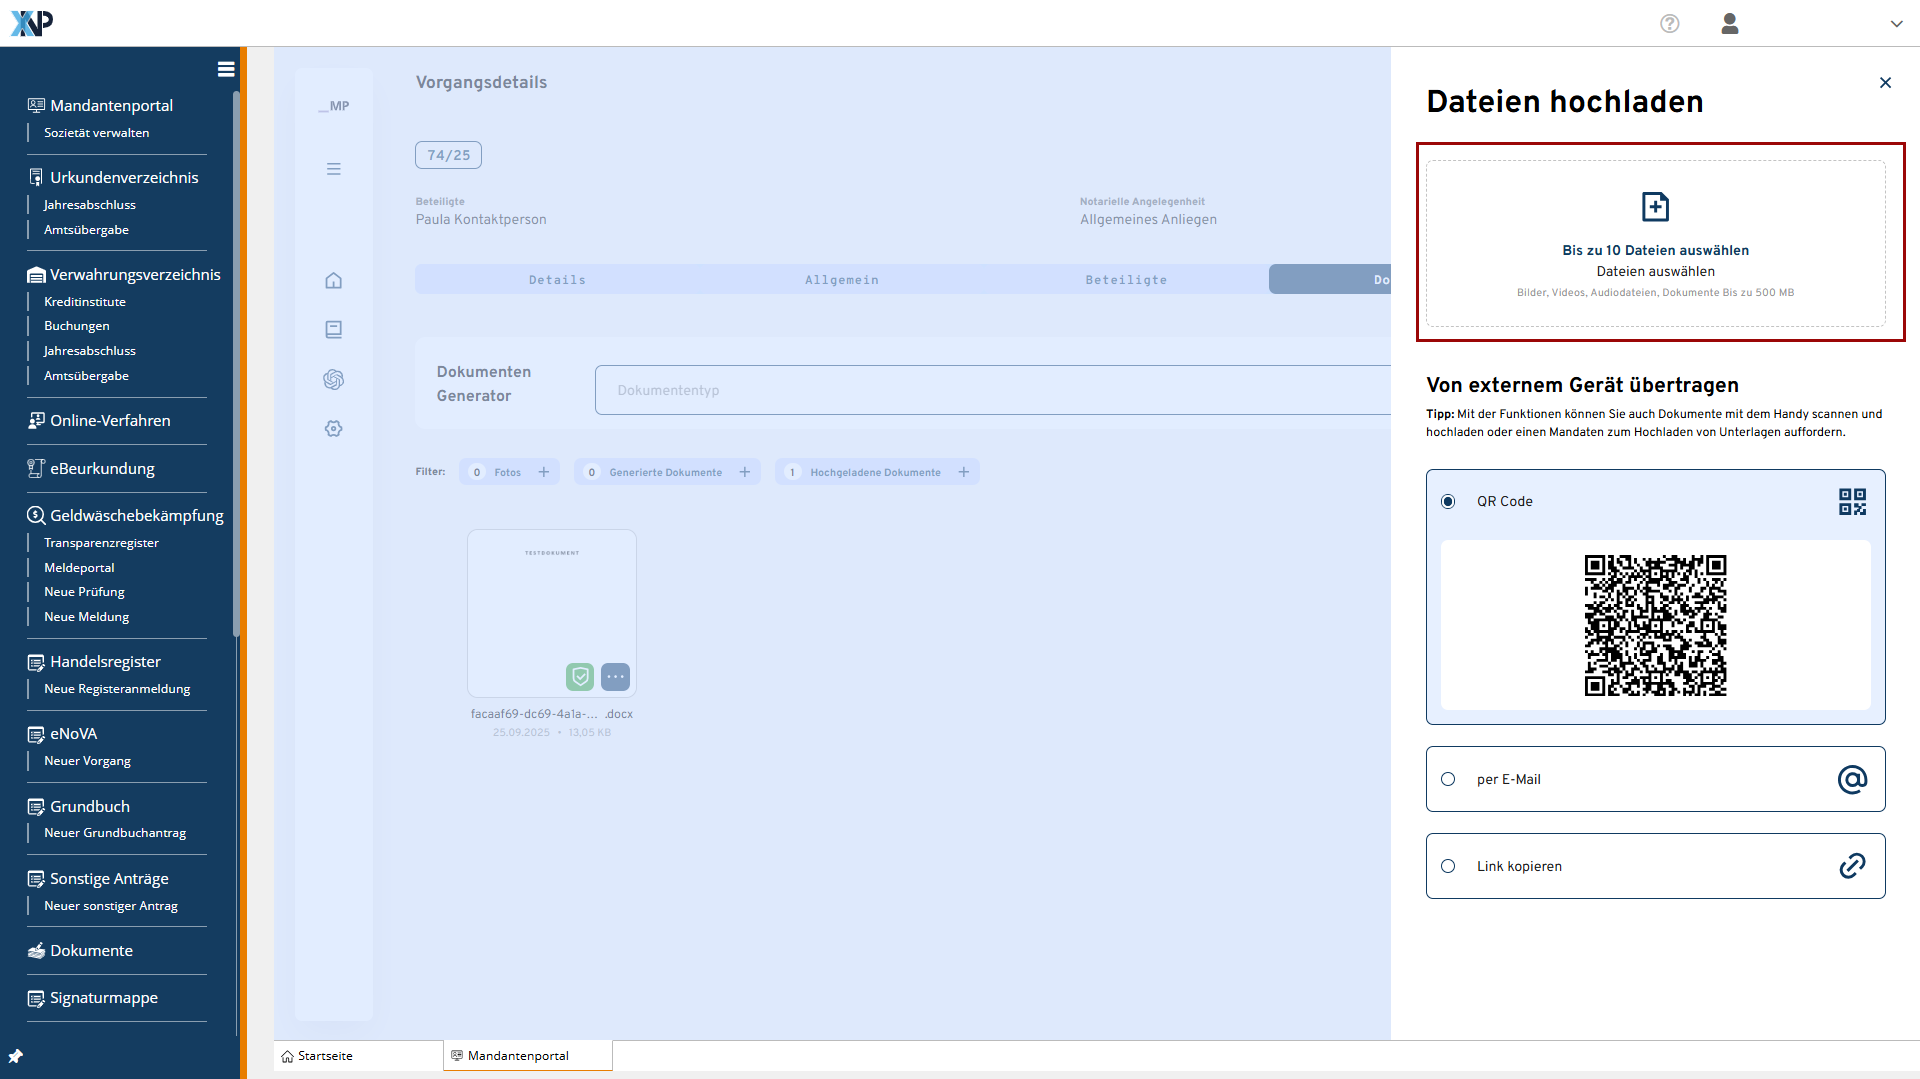Open Neue Registeranmeldung entry
The height and width of the screenshot is (1079, 1920).
pos(117,689)
